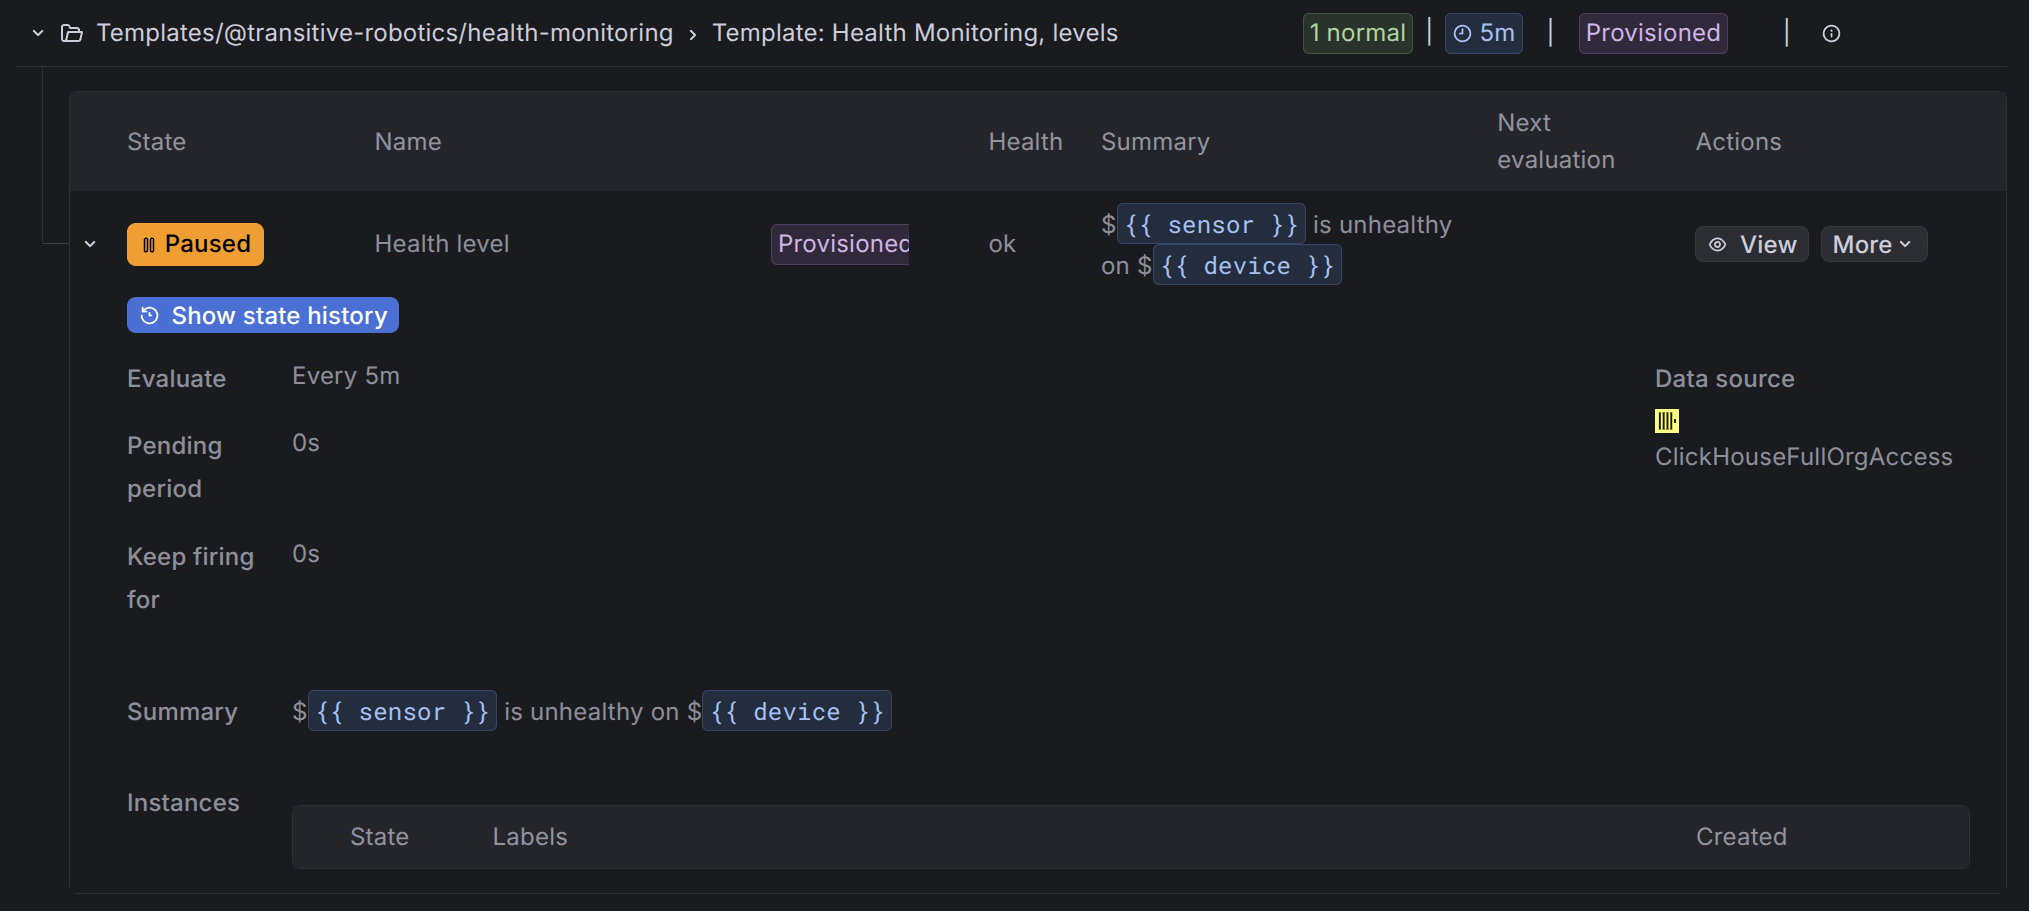Open the health-monitoring breadcrumb link

385,32
